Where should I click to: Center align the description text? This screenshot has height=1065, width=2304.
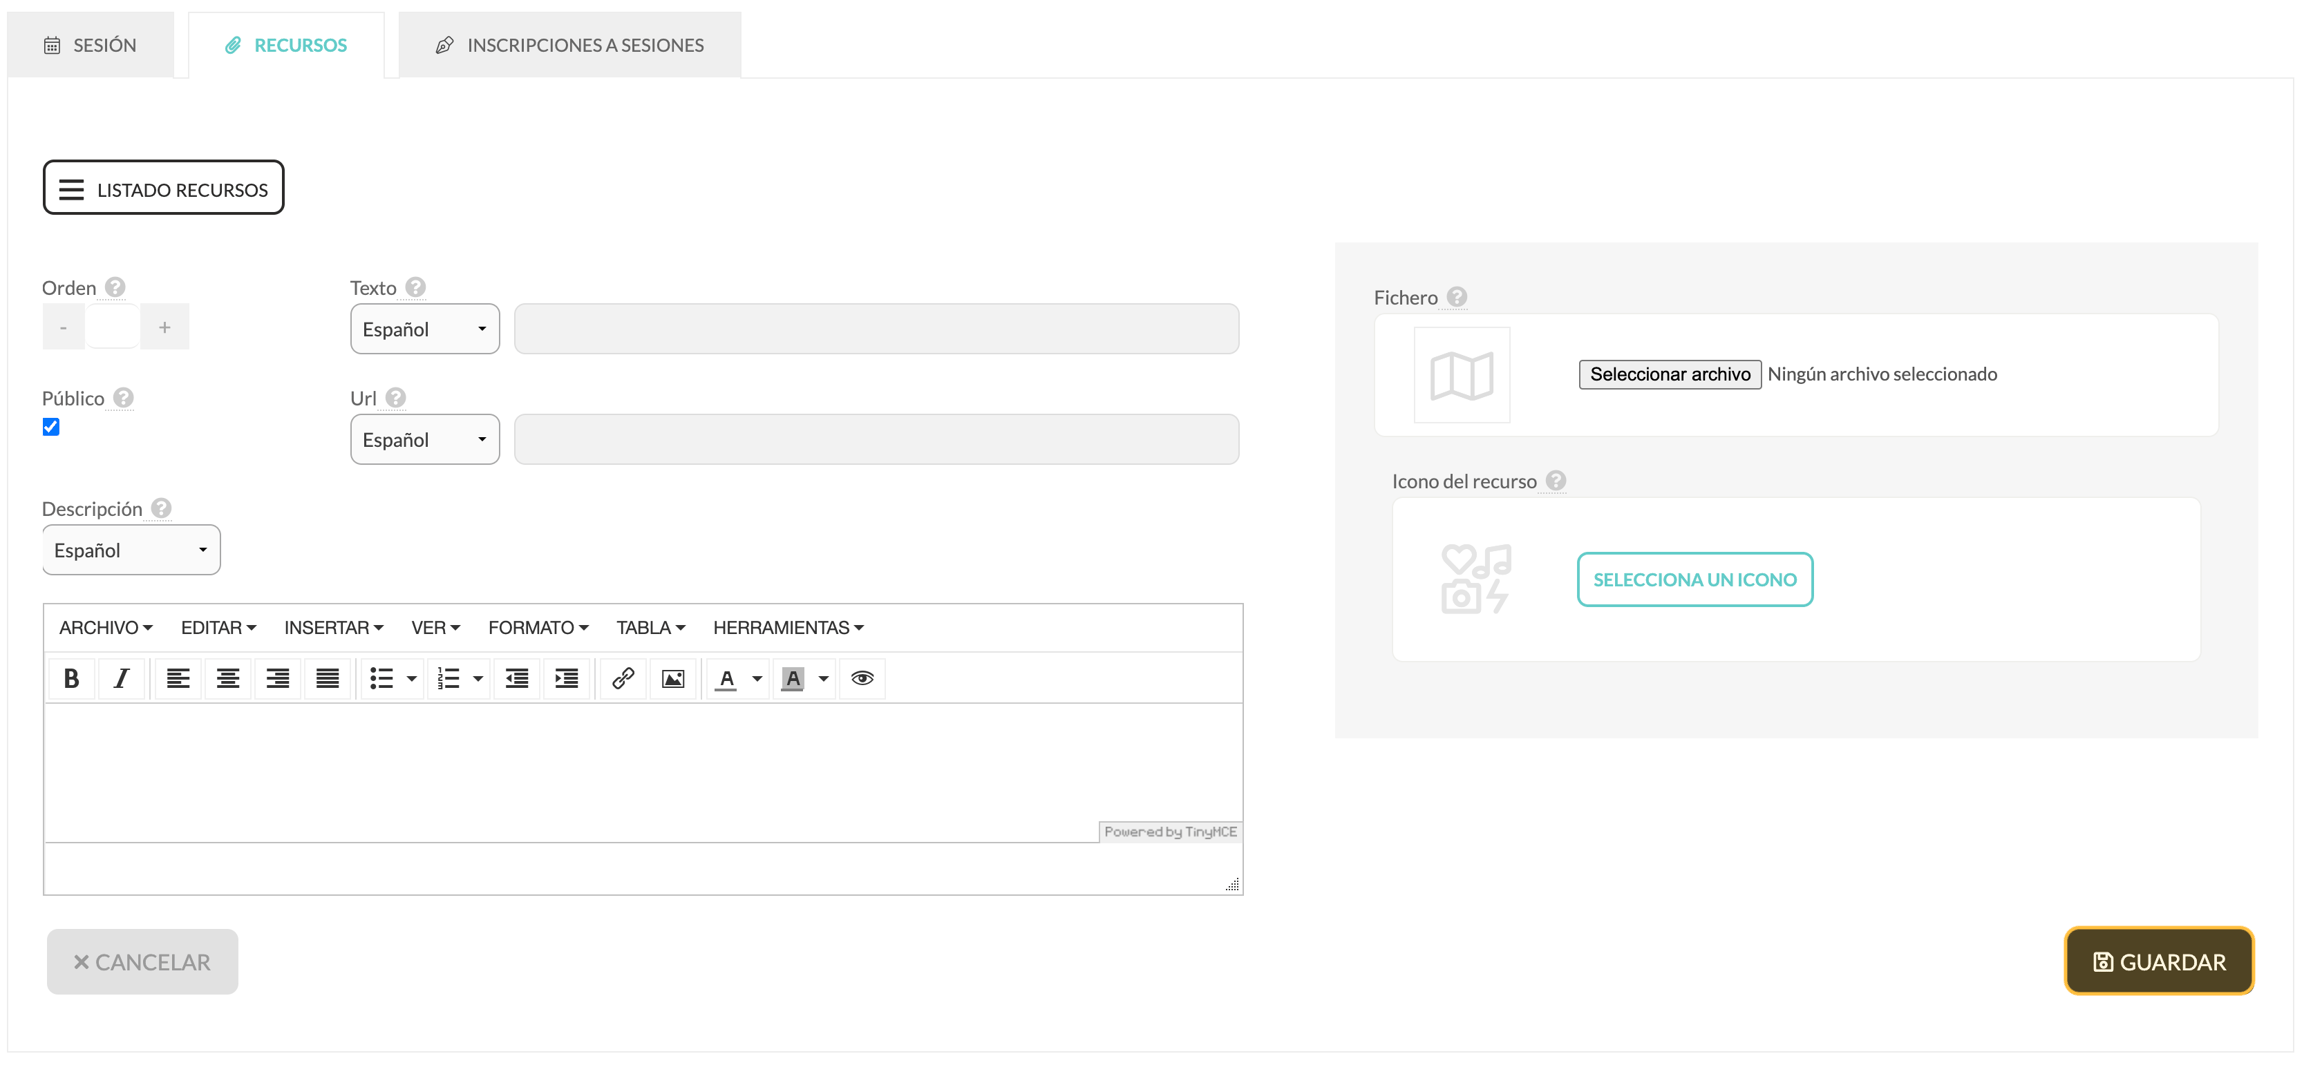tap(228, 679)
